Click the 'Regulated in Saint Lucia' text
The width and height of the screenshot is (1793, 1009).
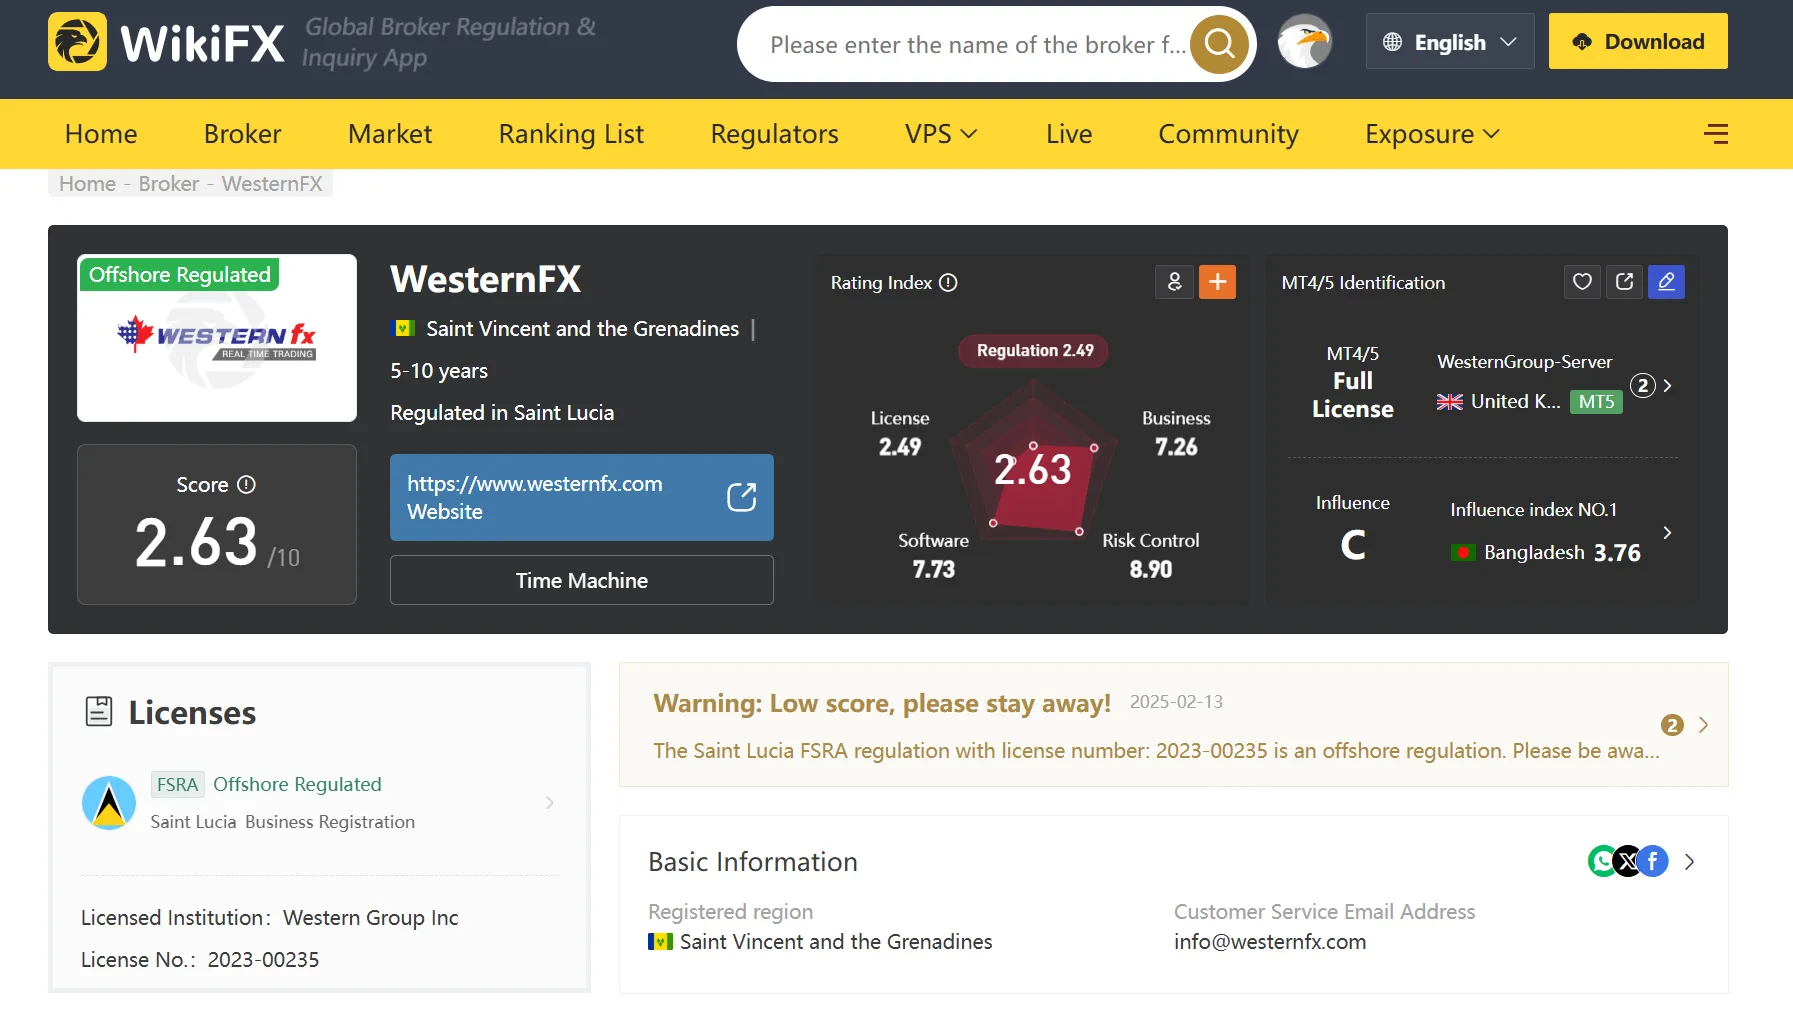tap(502, 413)
